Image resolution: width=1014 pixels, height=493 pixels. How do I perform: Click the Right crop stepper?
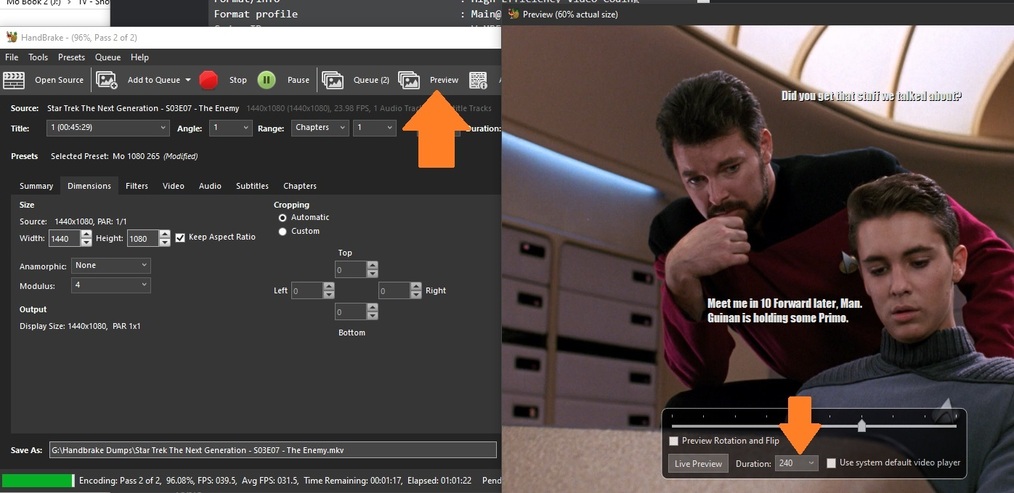click(416, 291)
